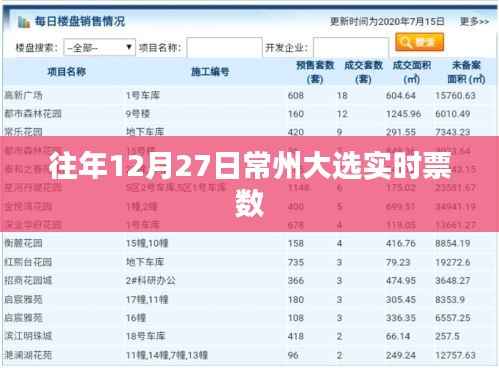Click sold count 18
499x368 pixels.
[x=342, y=96]
